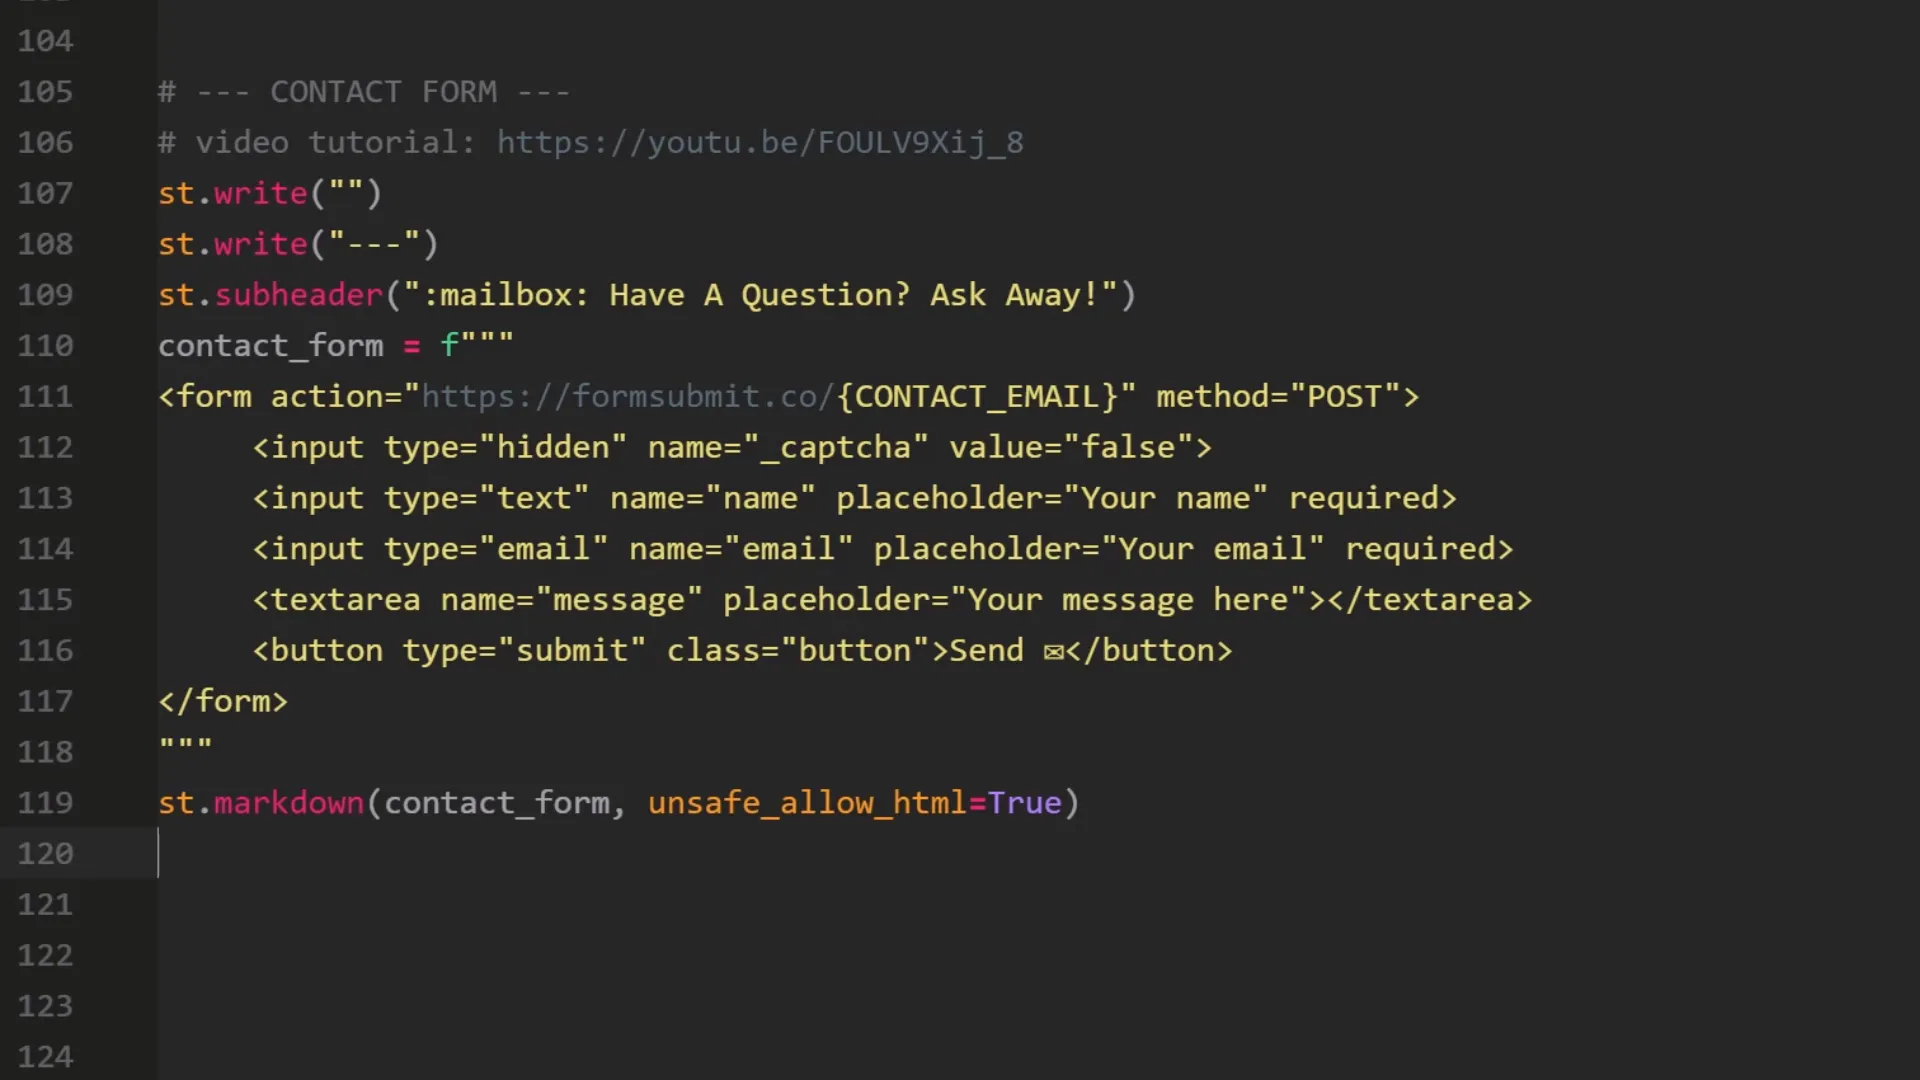The image size is (1920, 1080).
Task: Select line number 111 in the gutter
Action: 45,397
